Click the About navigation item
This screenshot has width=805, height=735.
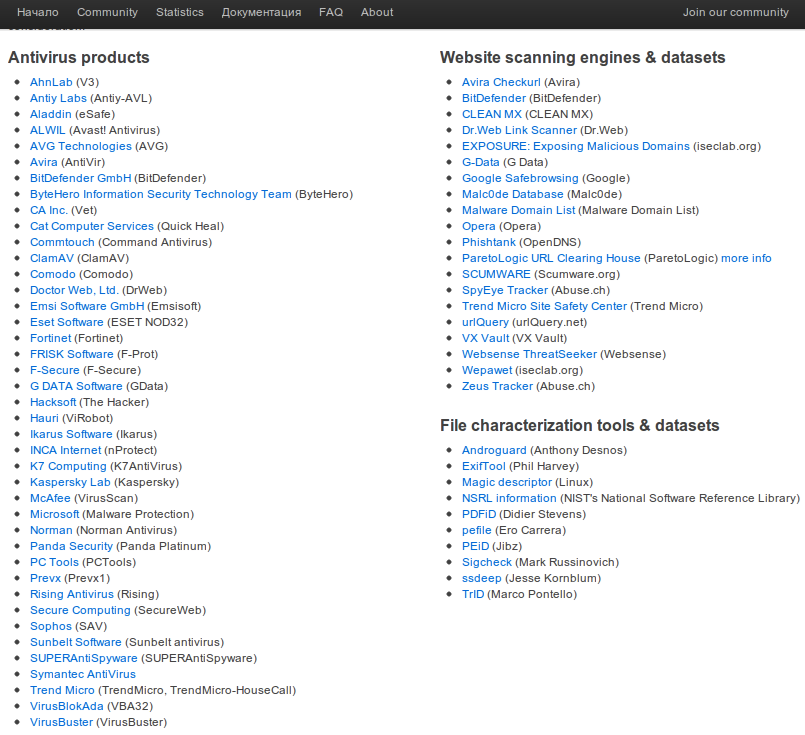tap(377, 12)
